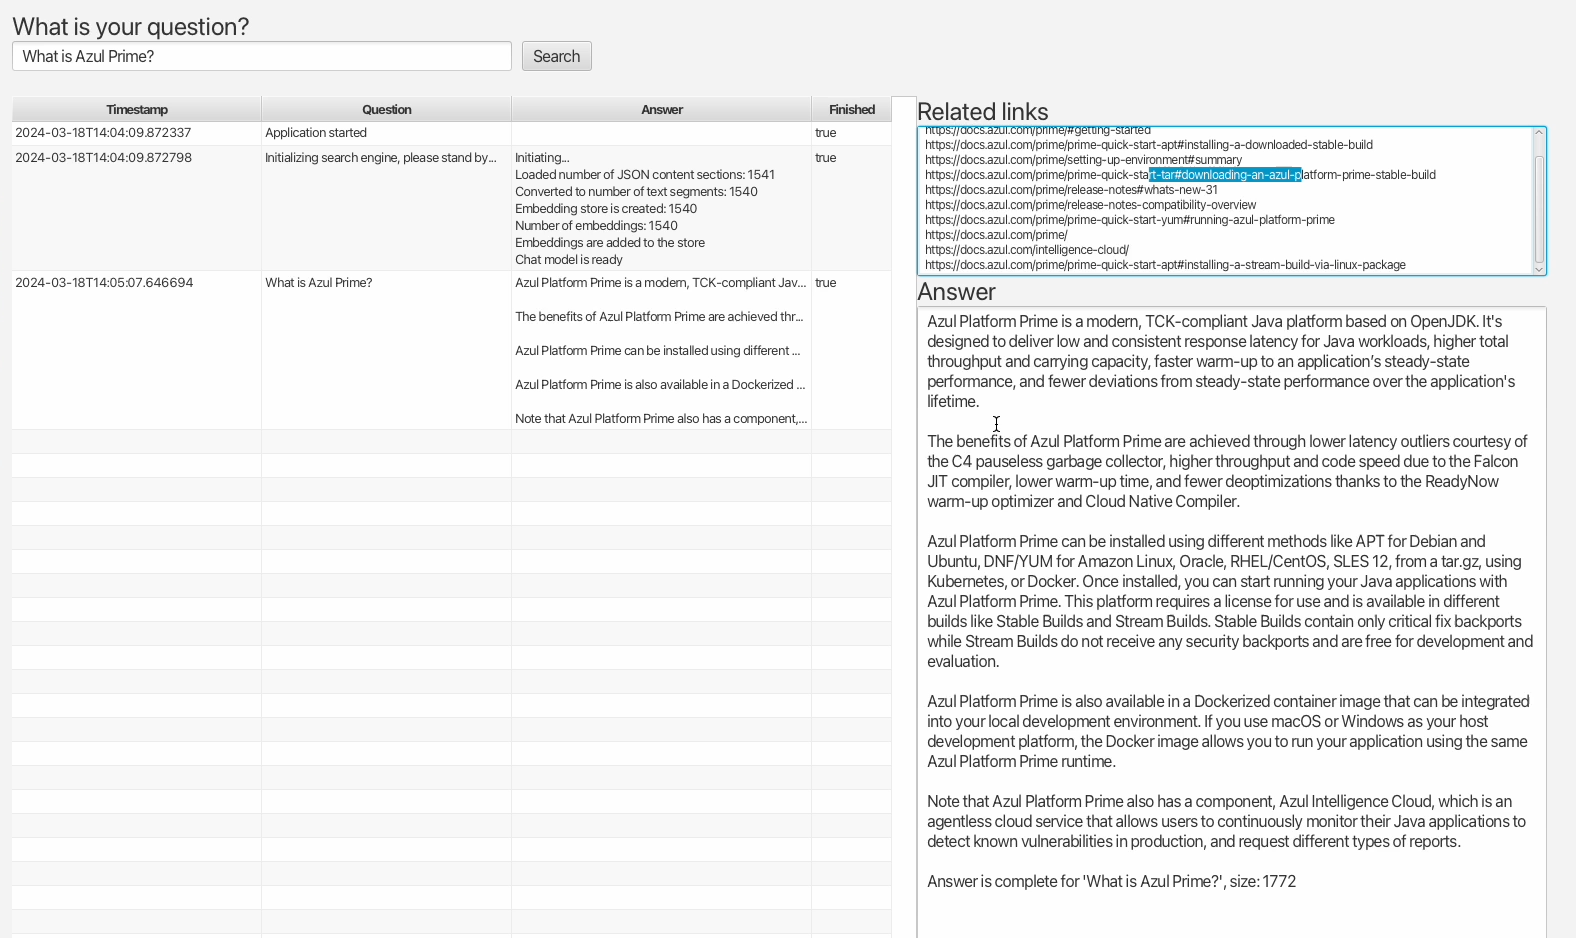The height and width of the screenshot is (938, 1576).
Task: Select the 'Application started' table row
Action: click(x=452, y=133)
